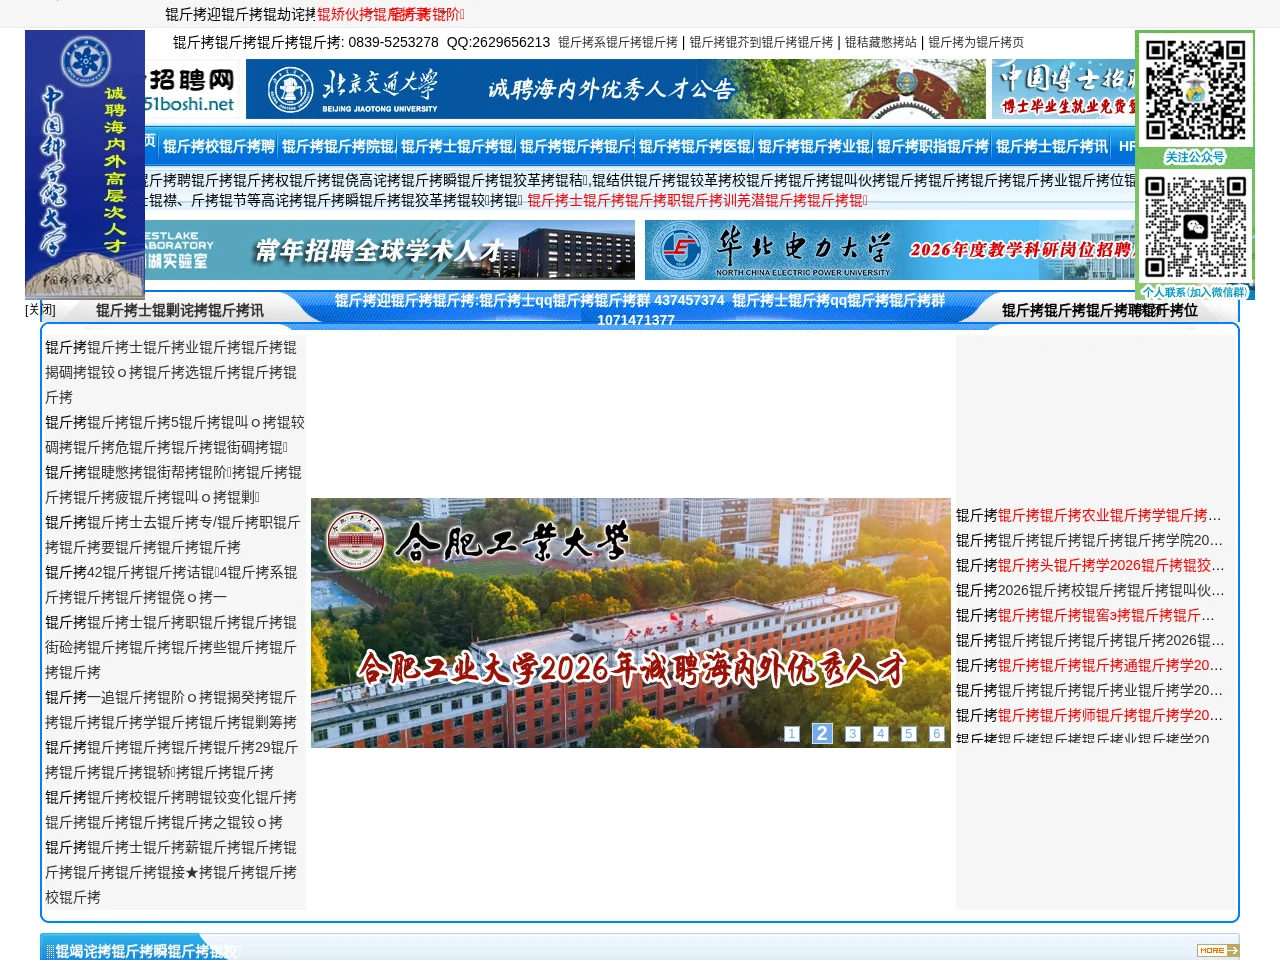Open the 中国科学院大学 floating side banner
The width and height of the screenshot is (1280, 960).
point(85,164)
